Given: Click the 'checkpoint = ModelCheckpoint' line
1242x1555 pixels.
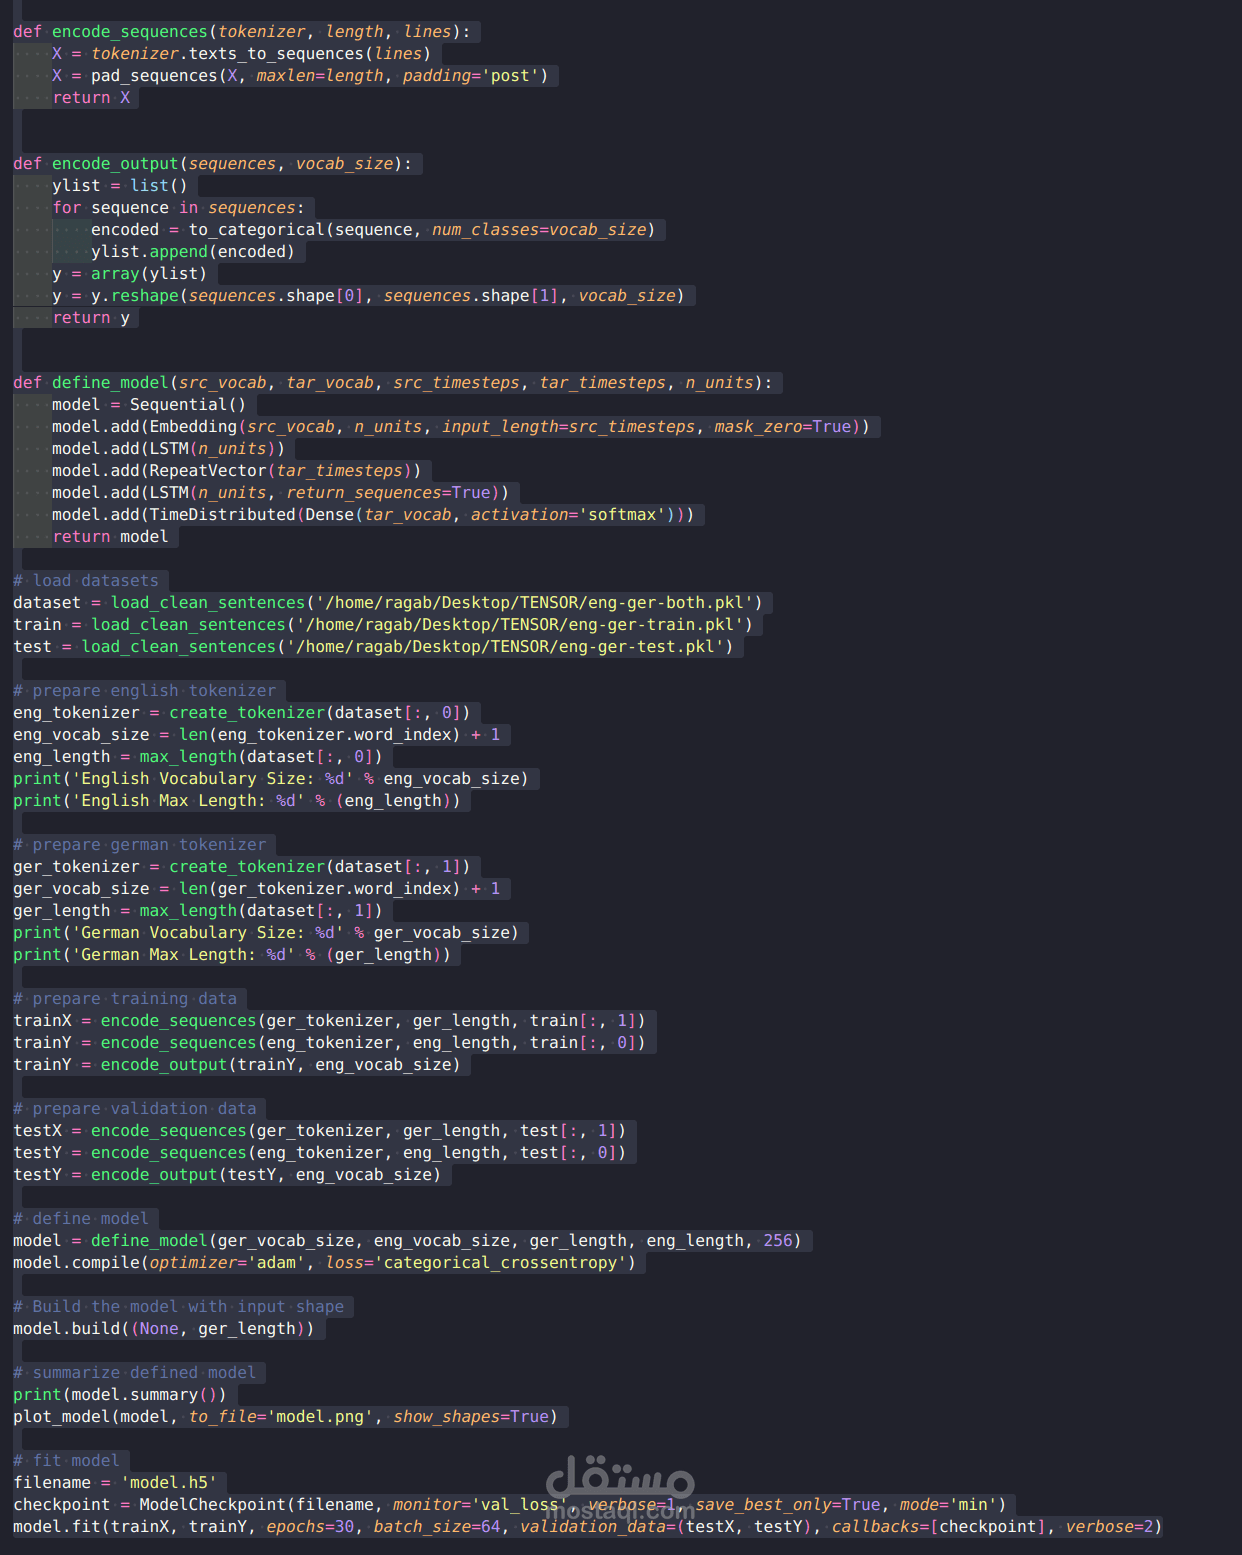Looking at the screenshot, I should pyautogui.click(x=510, y=1505).
